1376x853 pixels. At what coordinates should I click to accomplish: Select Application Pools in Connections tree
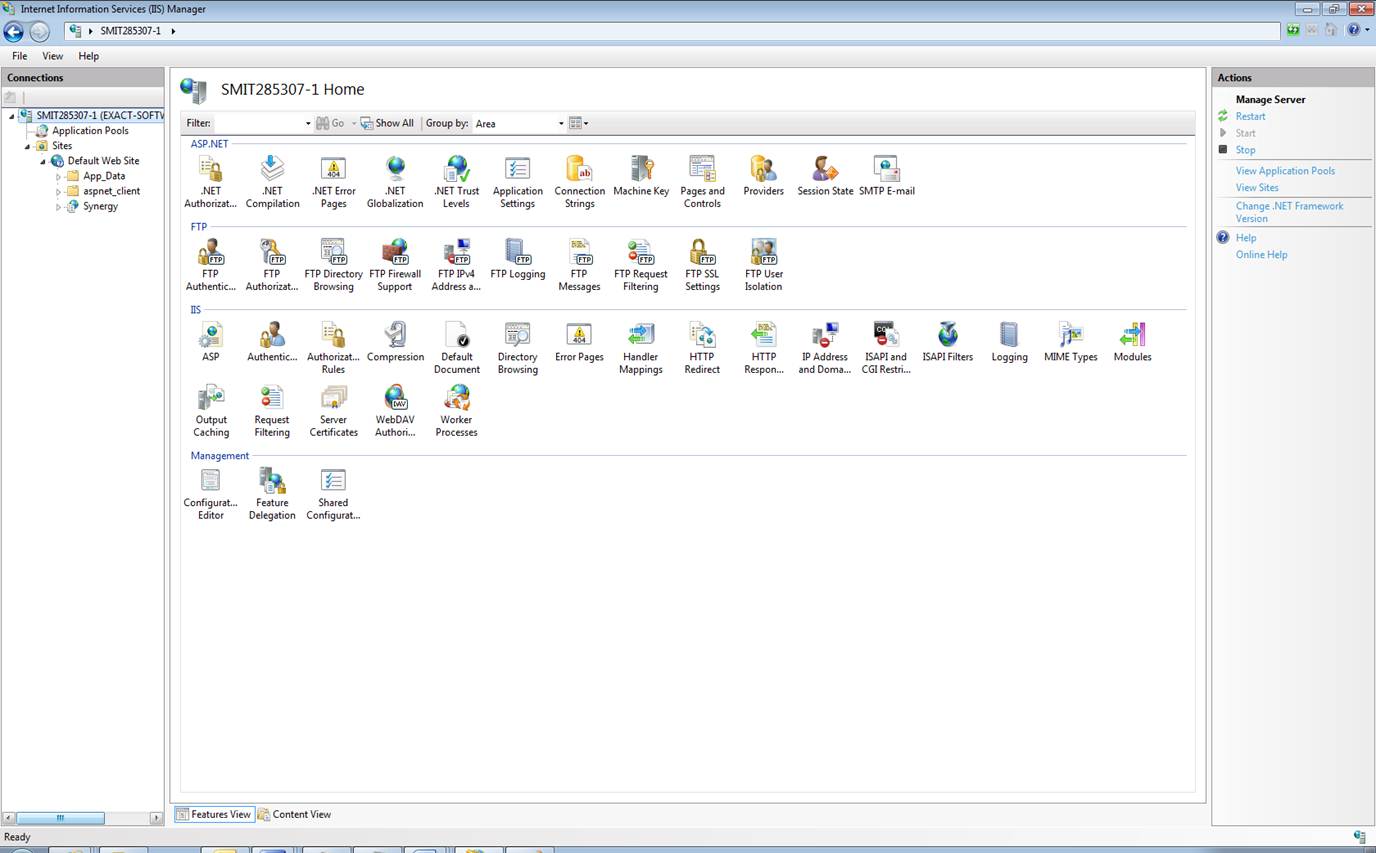pyautogui.click(x=90, y=131)
